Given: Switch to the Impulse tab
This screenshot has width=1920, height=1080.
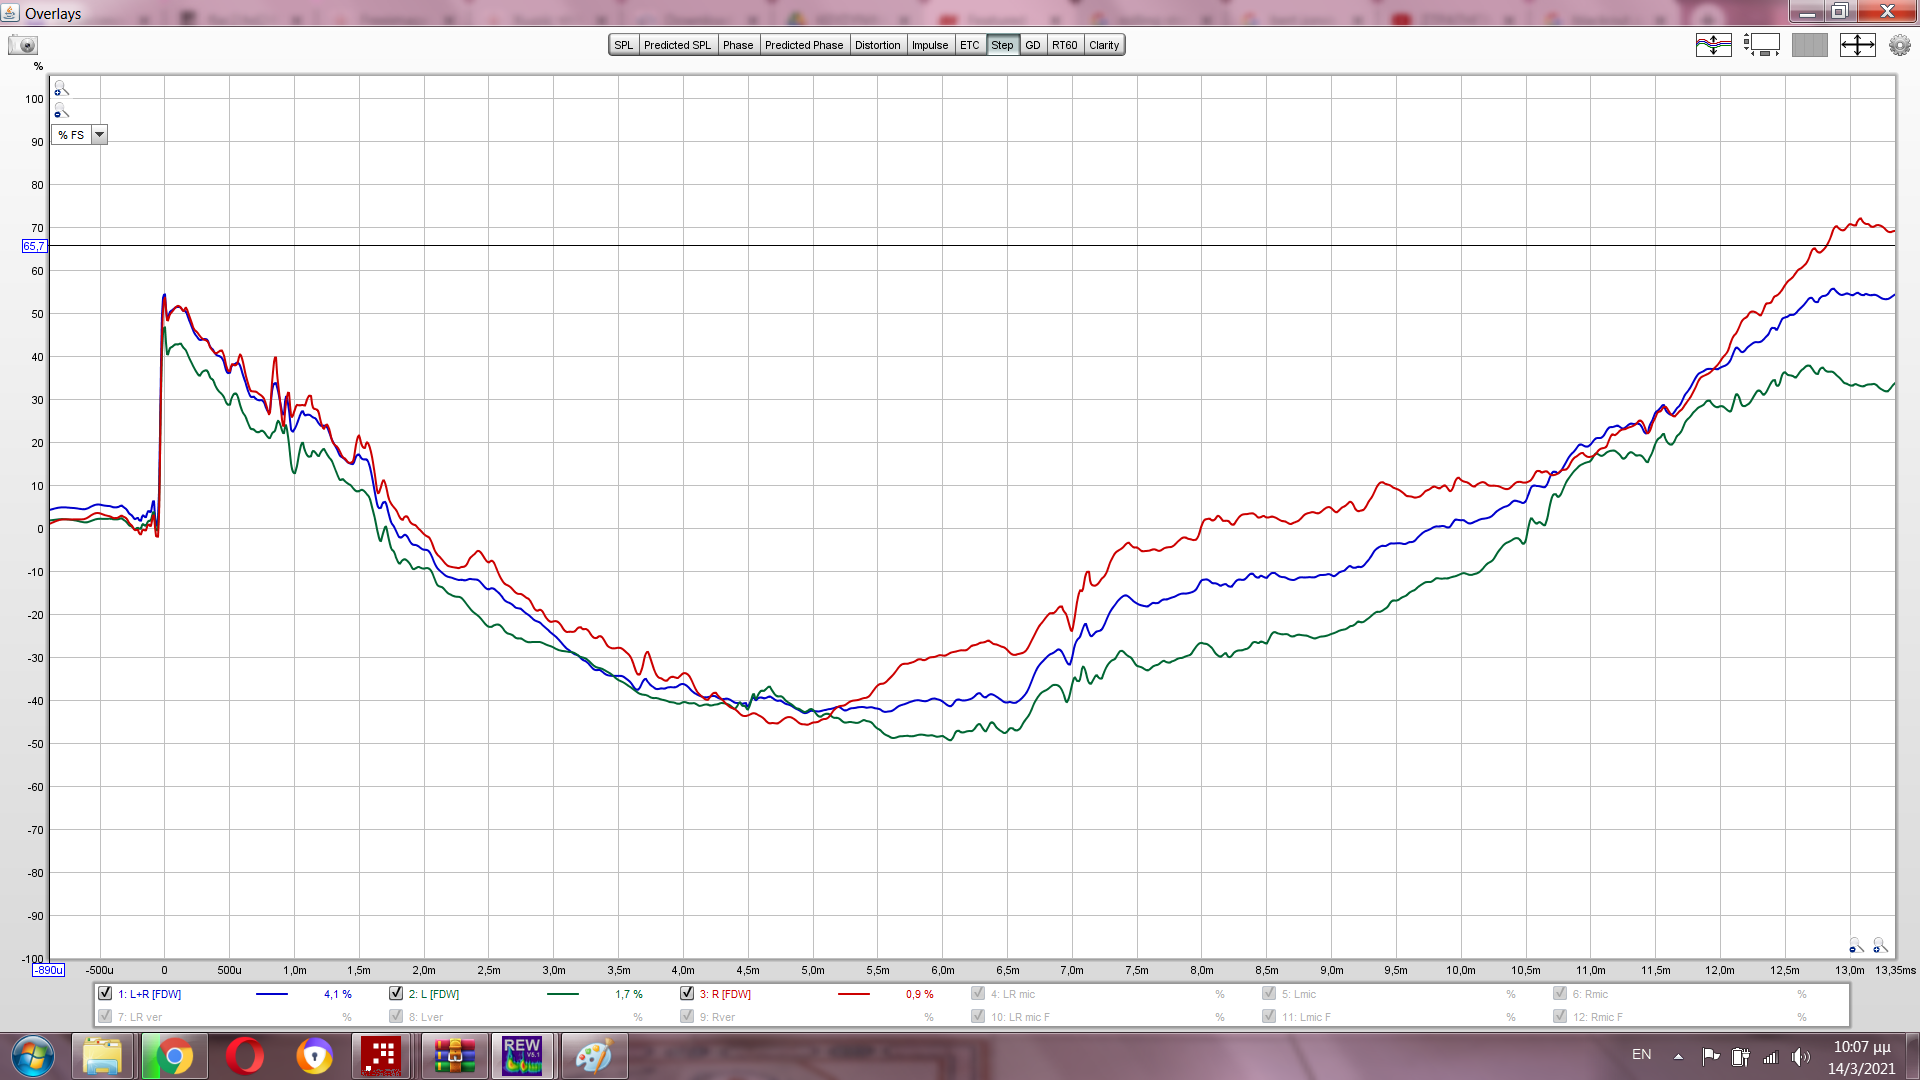Looking at the screenshot, I should (x=929, y=45).
